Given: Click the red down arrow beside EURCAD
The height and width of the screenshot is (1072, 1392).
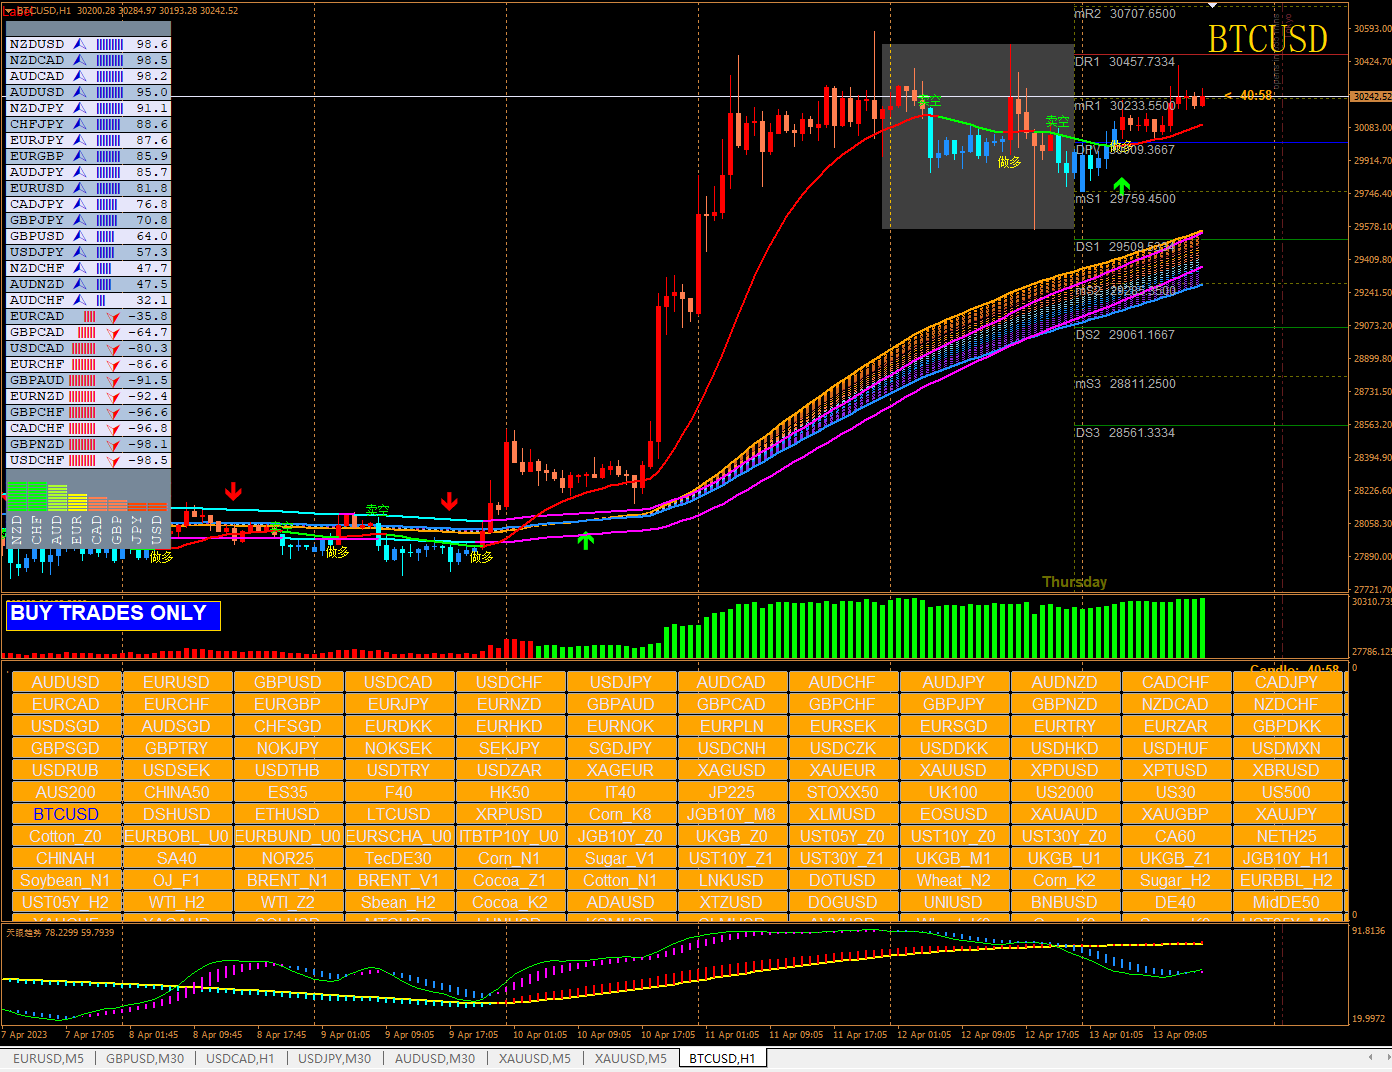Looking at the screenshot, I should pos(113,317).
